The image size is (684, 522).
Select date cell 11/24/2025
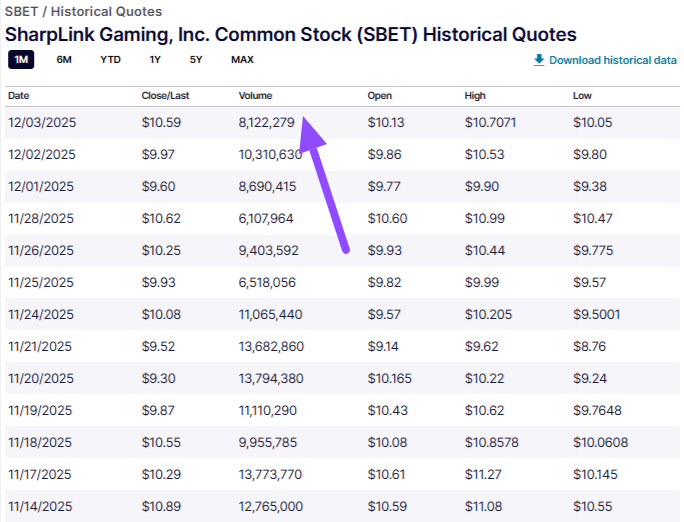point(41,314)
